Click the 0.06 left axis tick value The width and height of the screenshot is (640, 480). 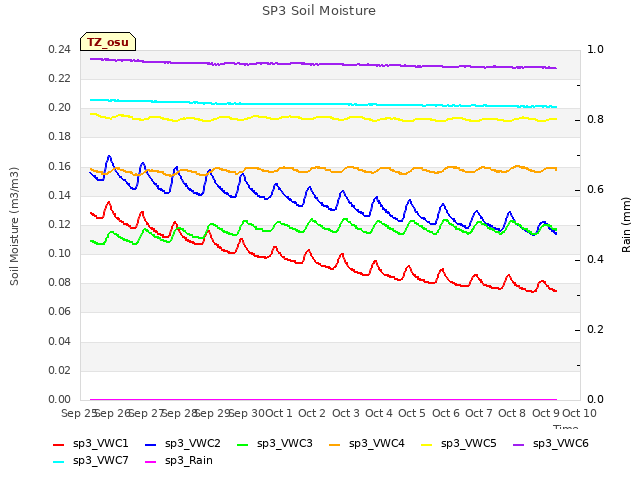coord(60,312)
